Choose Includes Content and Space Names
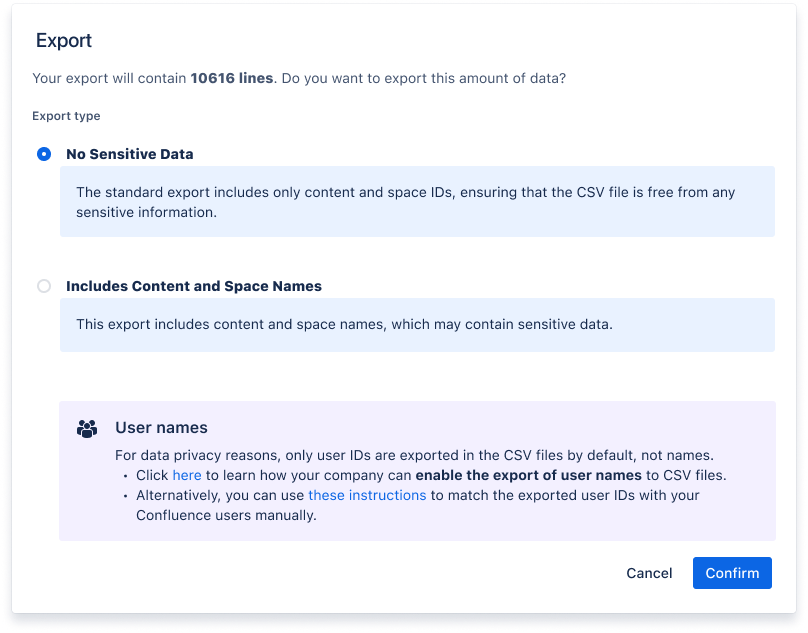Viewport: 808px width, 633px height. pyautogui.click(x=44, y=286)
